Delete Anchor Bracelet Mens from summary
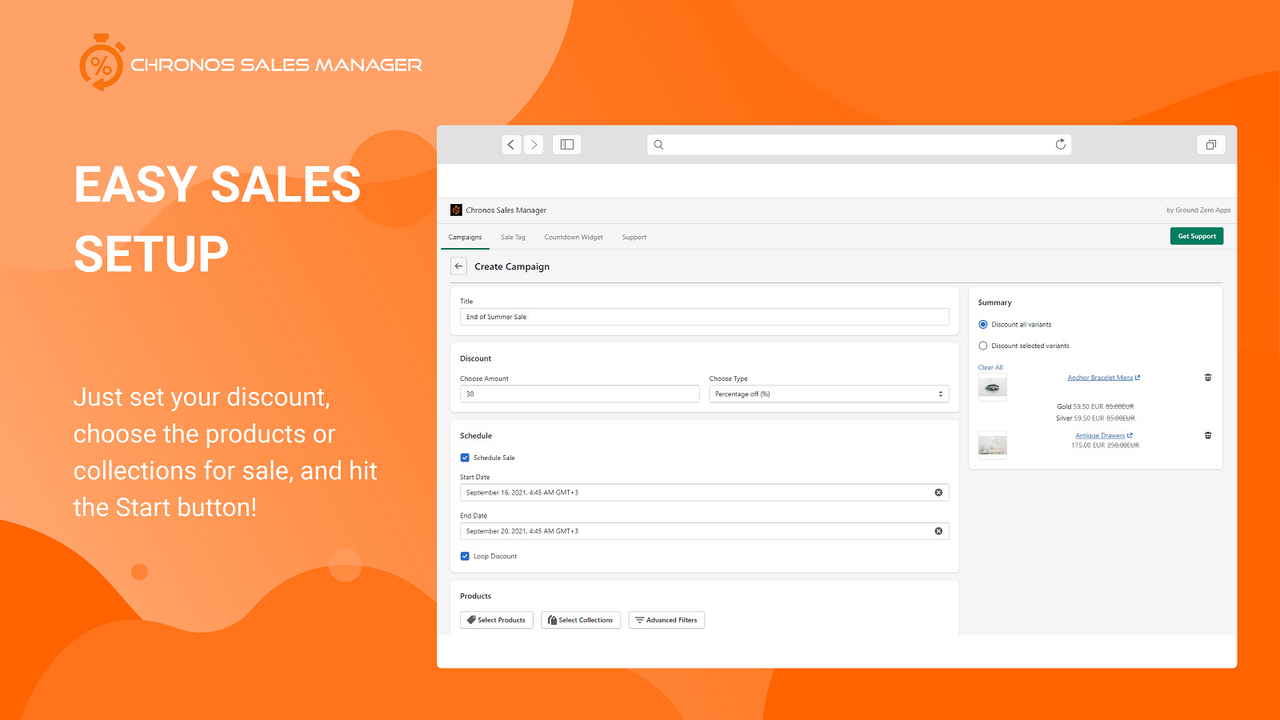Image resolution: width=1280 pixels, height=720 pixels. pos(1208,378)
